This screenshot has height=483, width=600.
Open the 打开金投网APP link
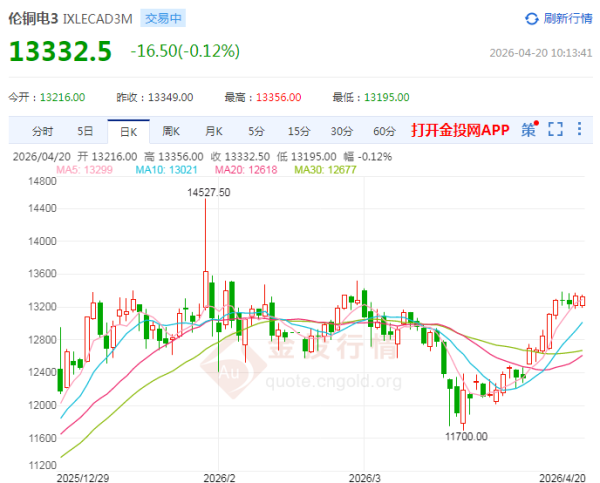(460, 130)
